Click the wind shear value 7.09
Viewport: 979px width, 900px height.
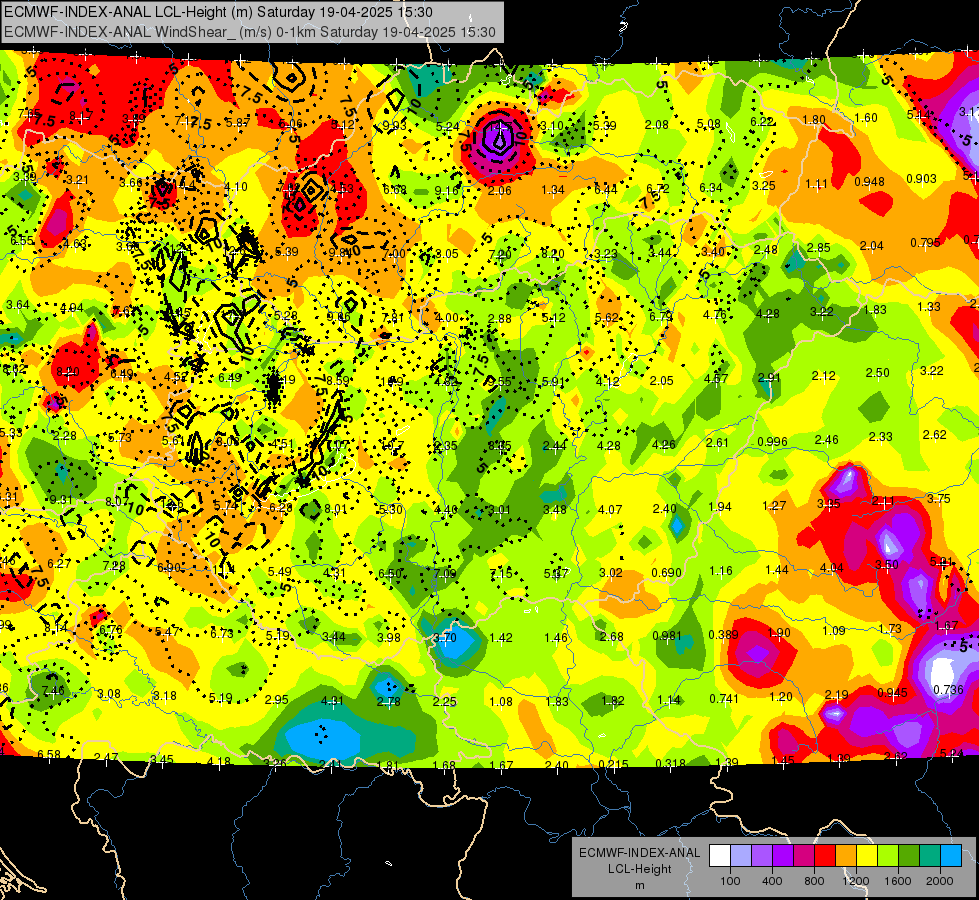445,573
